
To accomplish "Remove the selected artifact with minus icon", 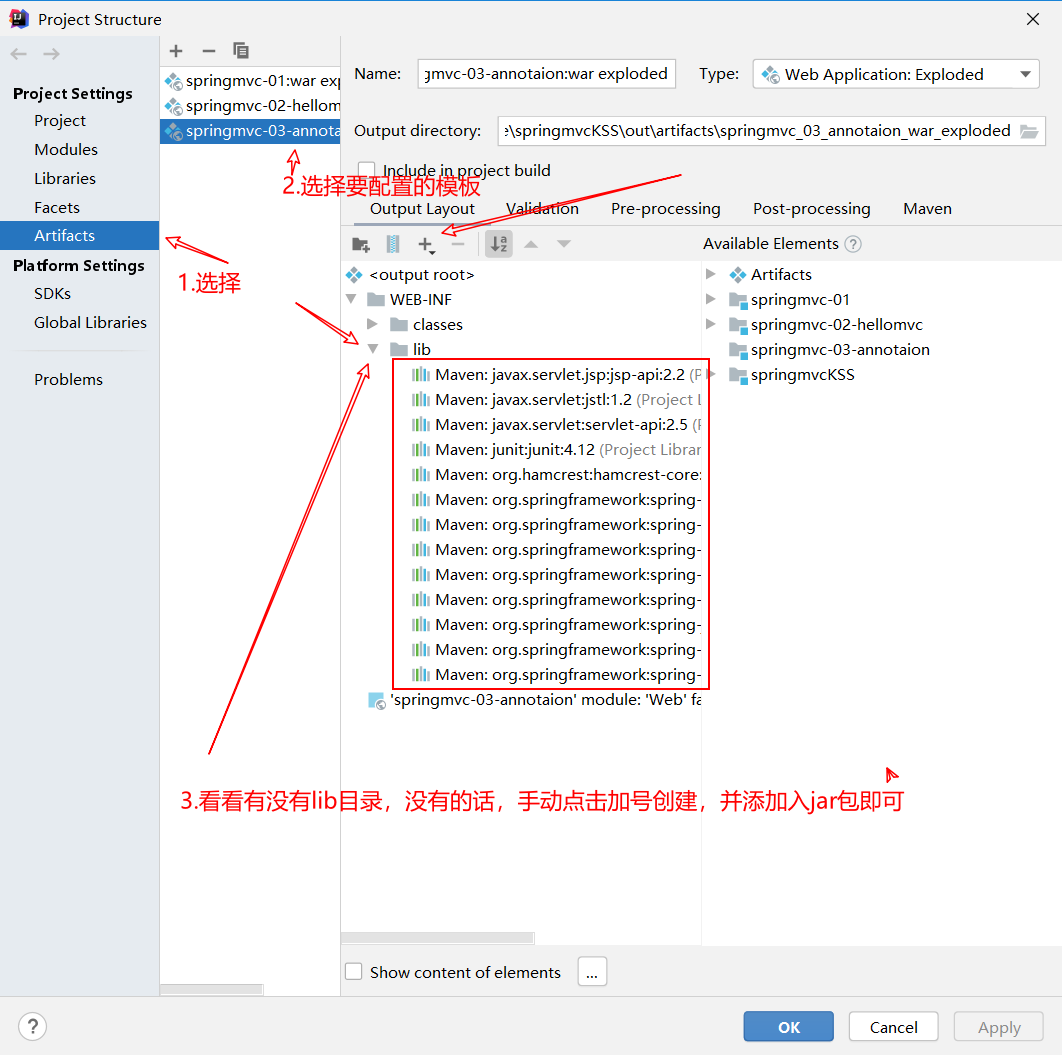I will click(x=209, y=51).
